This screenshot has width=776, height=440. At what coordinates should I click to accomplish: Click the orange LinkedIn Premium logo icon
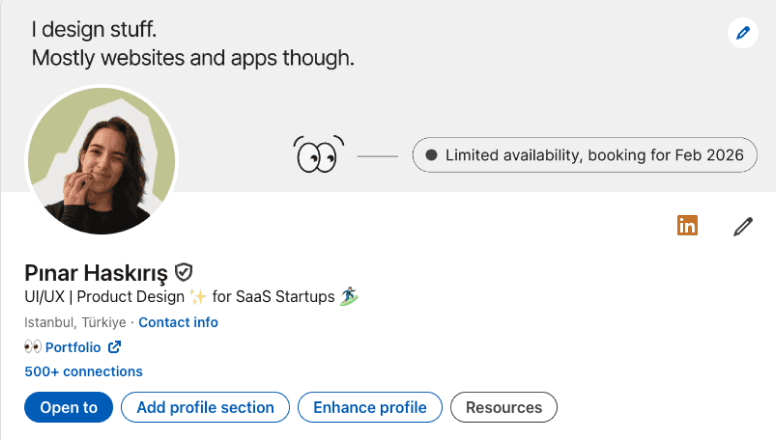pyautogui.click(x=687, y=226)
